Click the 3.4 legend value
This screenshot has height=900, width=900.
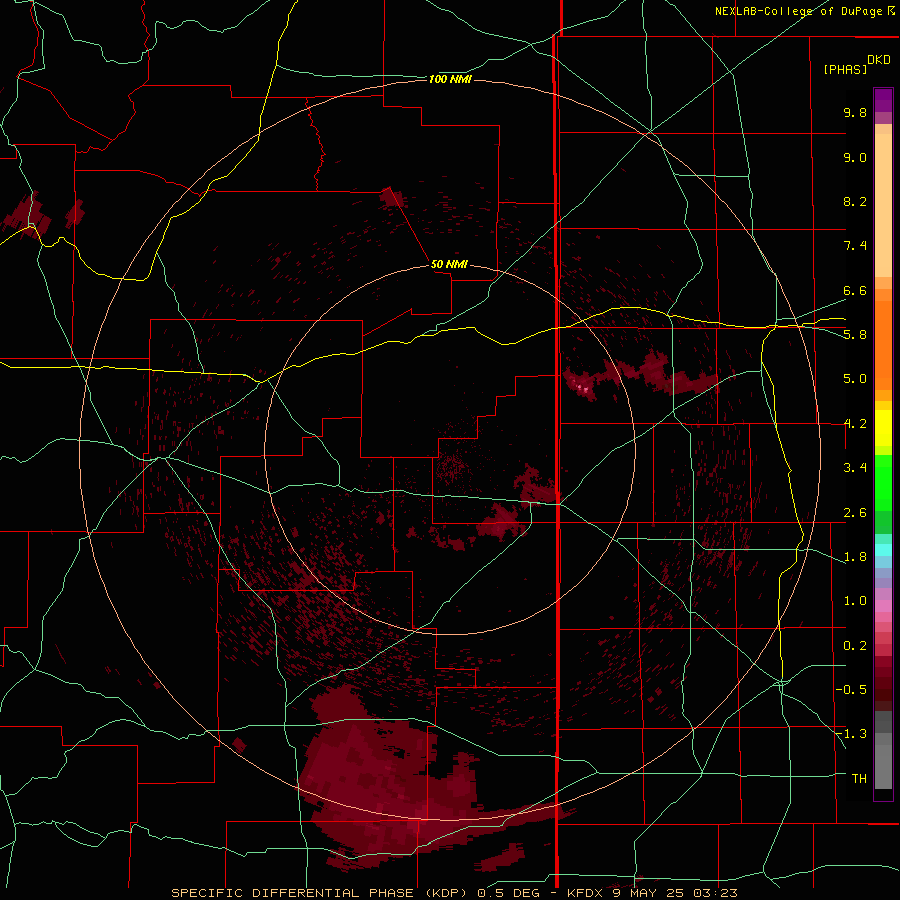[x=855, y=467]
